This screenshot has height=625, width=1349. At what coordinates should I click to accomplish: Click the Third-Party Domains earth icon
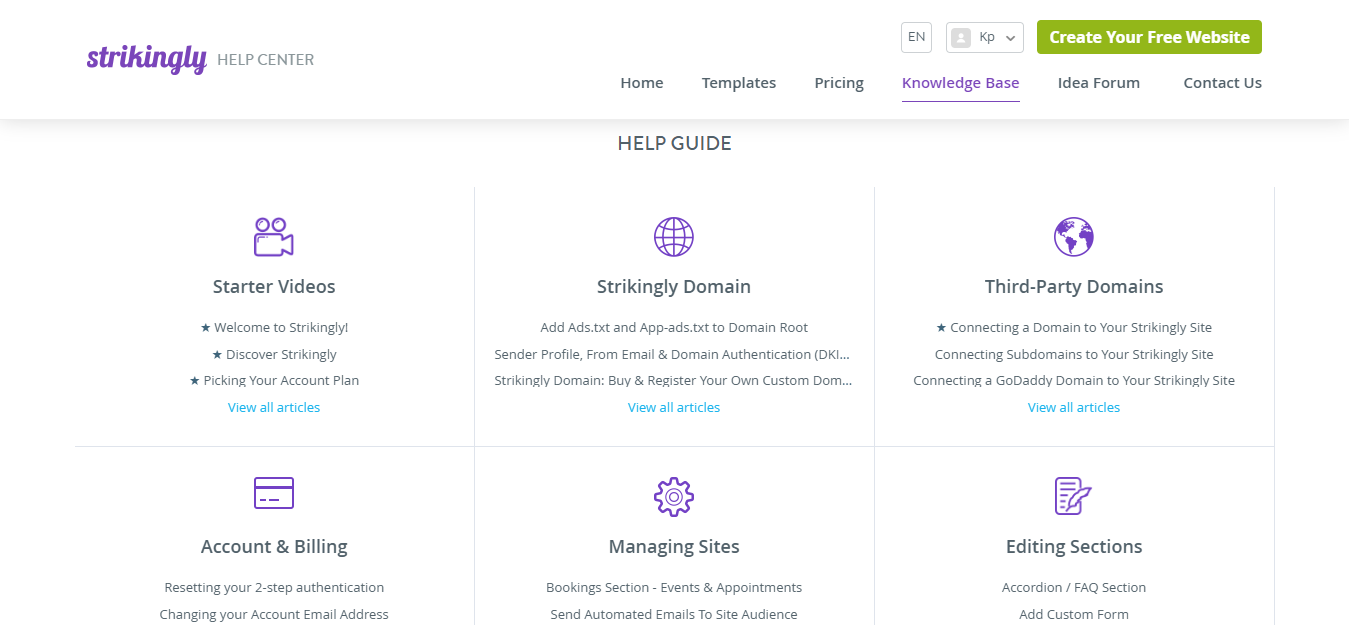click(x=1073, y=237)
